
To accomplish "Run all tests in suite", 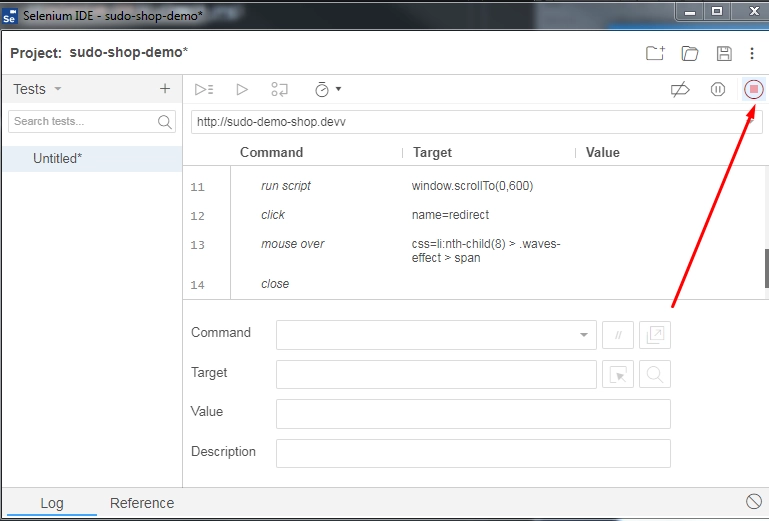I will (204, 89).
